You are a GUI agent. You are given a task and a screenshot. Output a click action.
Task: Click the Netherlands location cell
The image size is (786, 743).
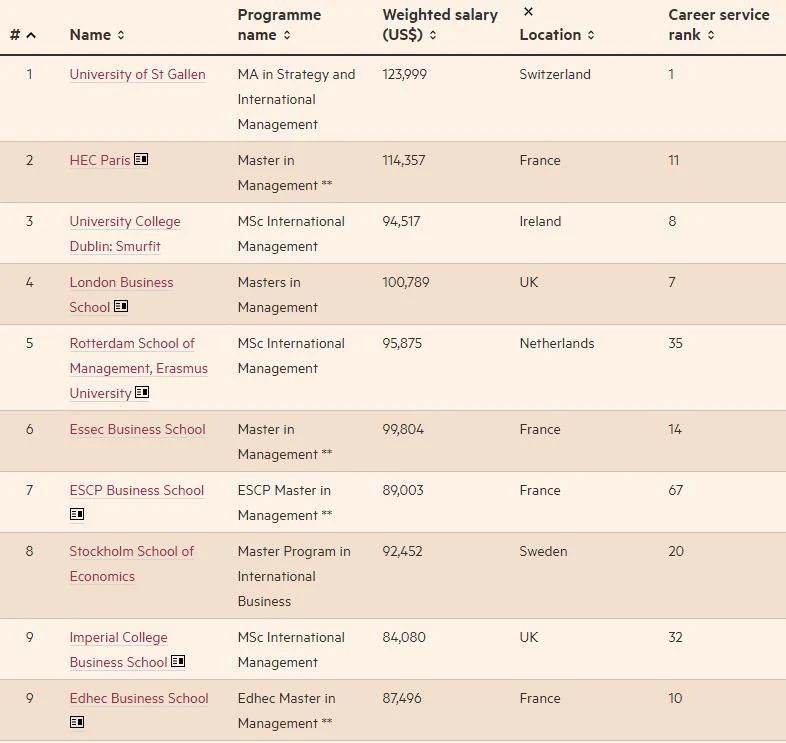pyautogui.click(x=557, y=343)
